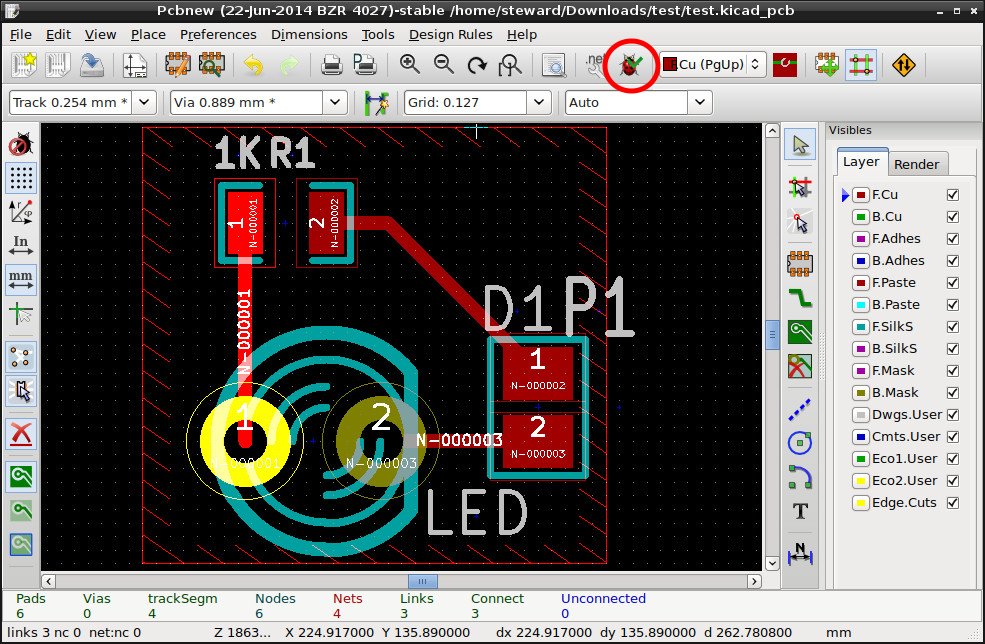
Task: Open the F.Cu layer selector dropdown
Action: 713,64
